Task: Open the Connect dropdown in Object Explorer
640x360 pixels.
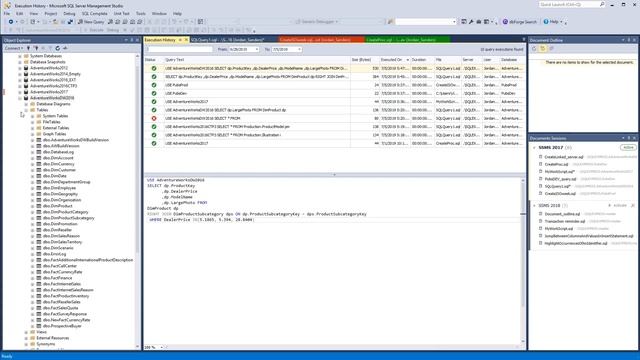Action: tap(13, 48)
